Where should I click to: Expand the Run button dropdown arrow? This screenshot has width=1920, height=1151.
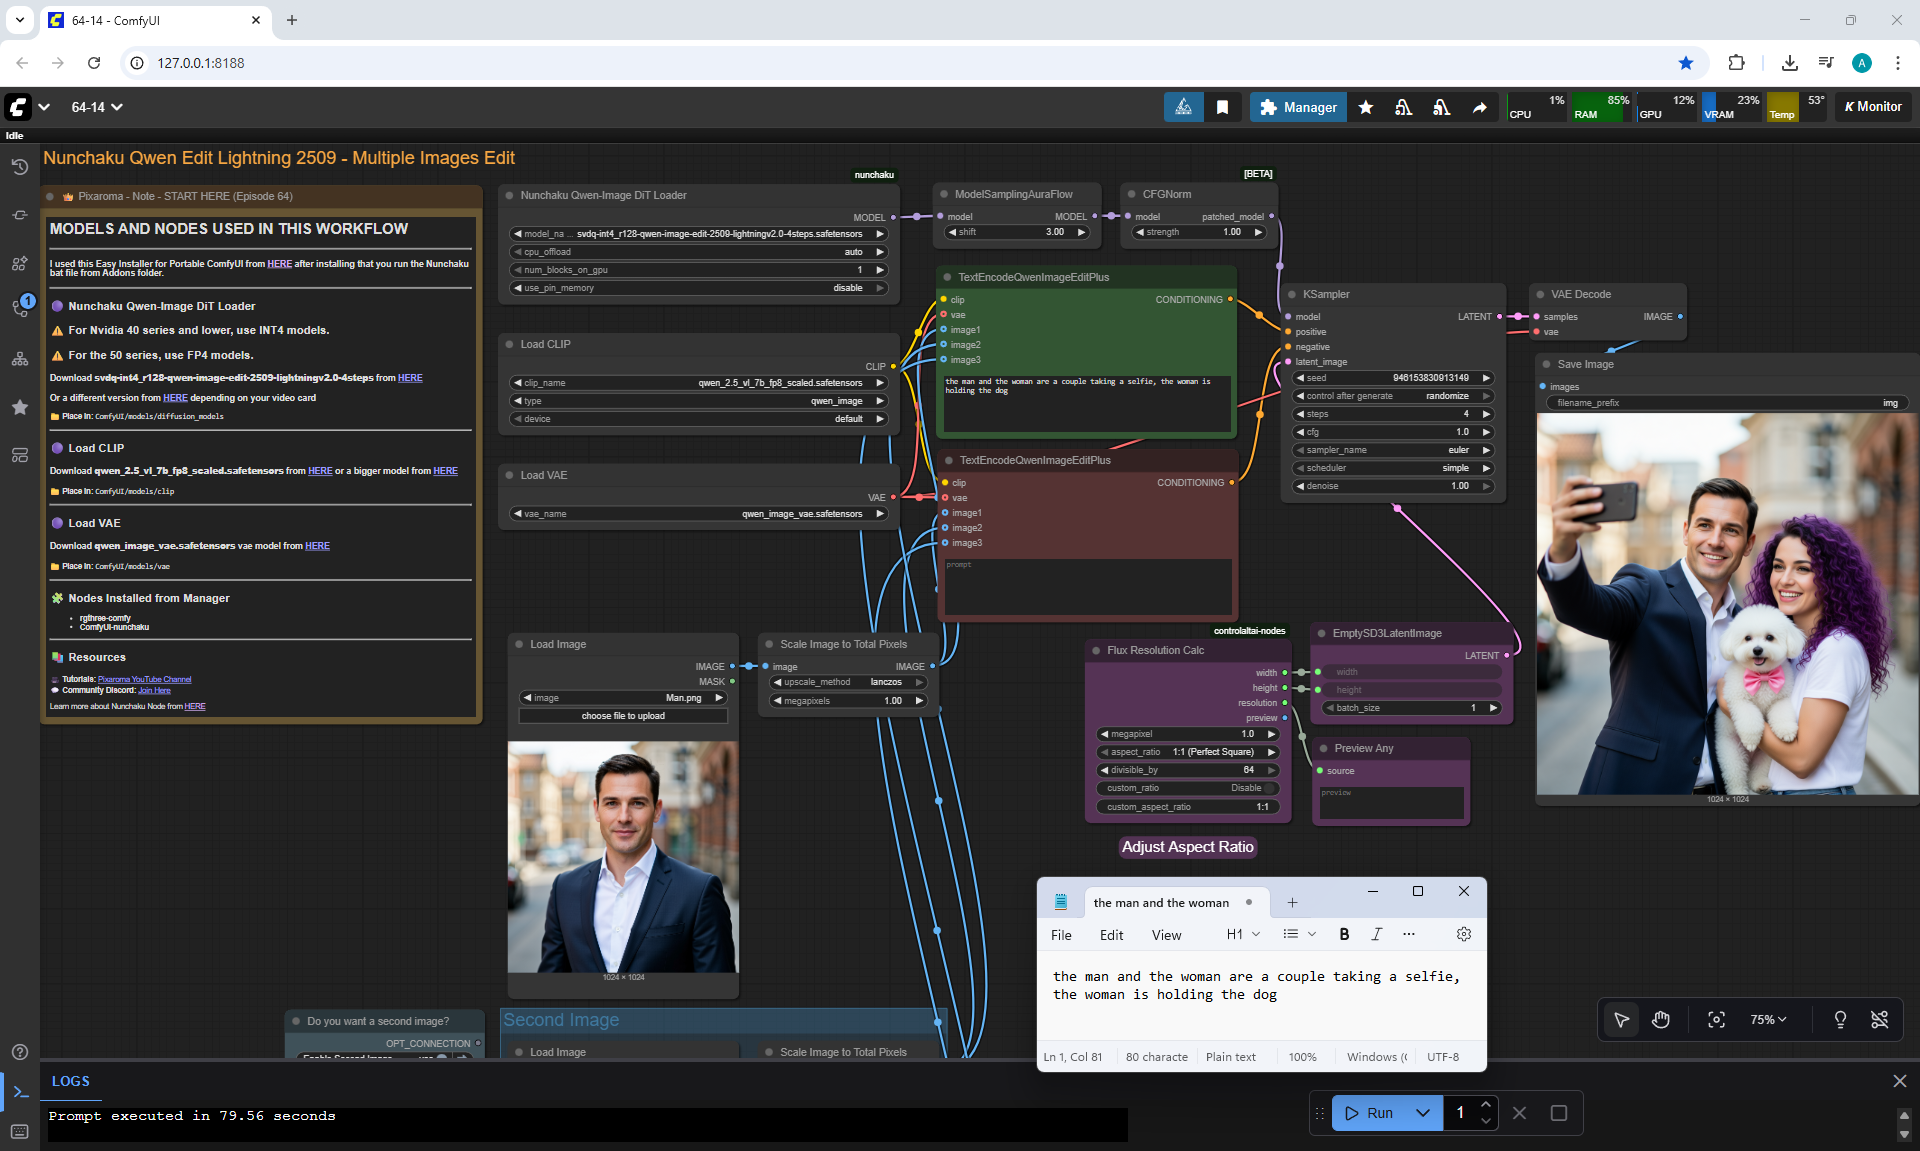point(1422,1113)
